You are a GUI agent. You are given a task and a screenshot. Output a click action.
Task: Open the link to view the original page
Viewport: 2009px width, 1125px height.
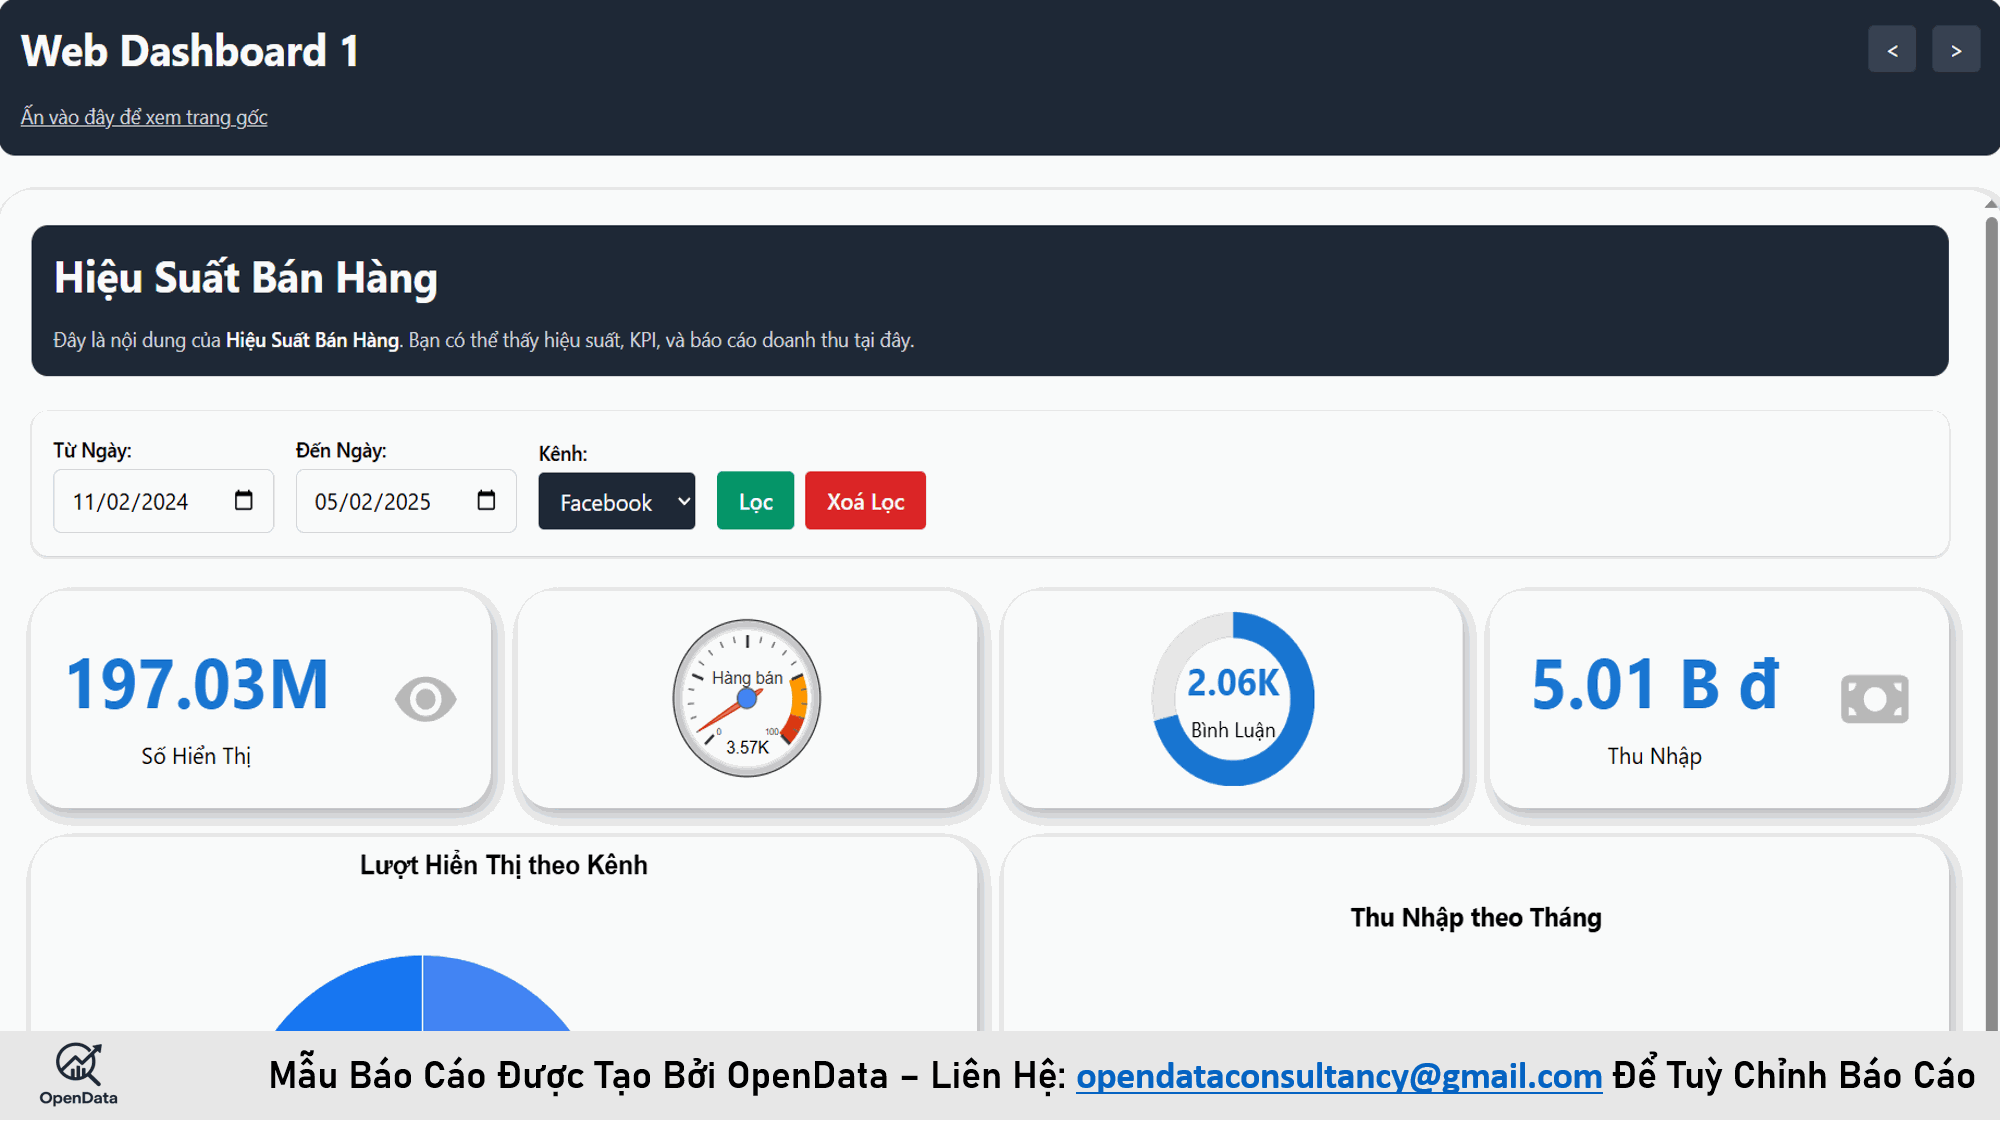144,117
